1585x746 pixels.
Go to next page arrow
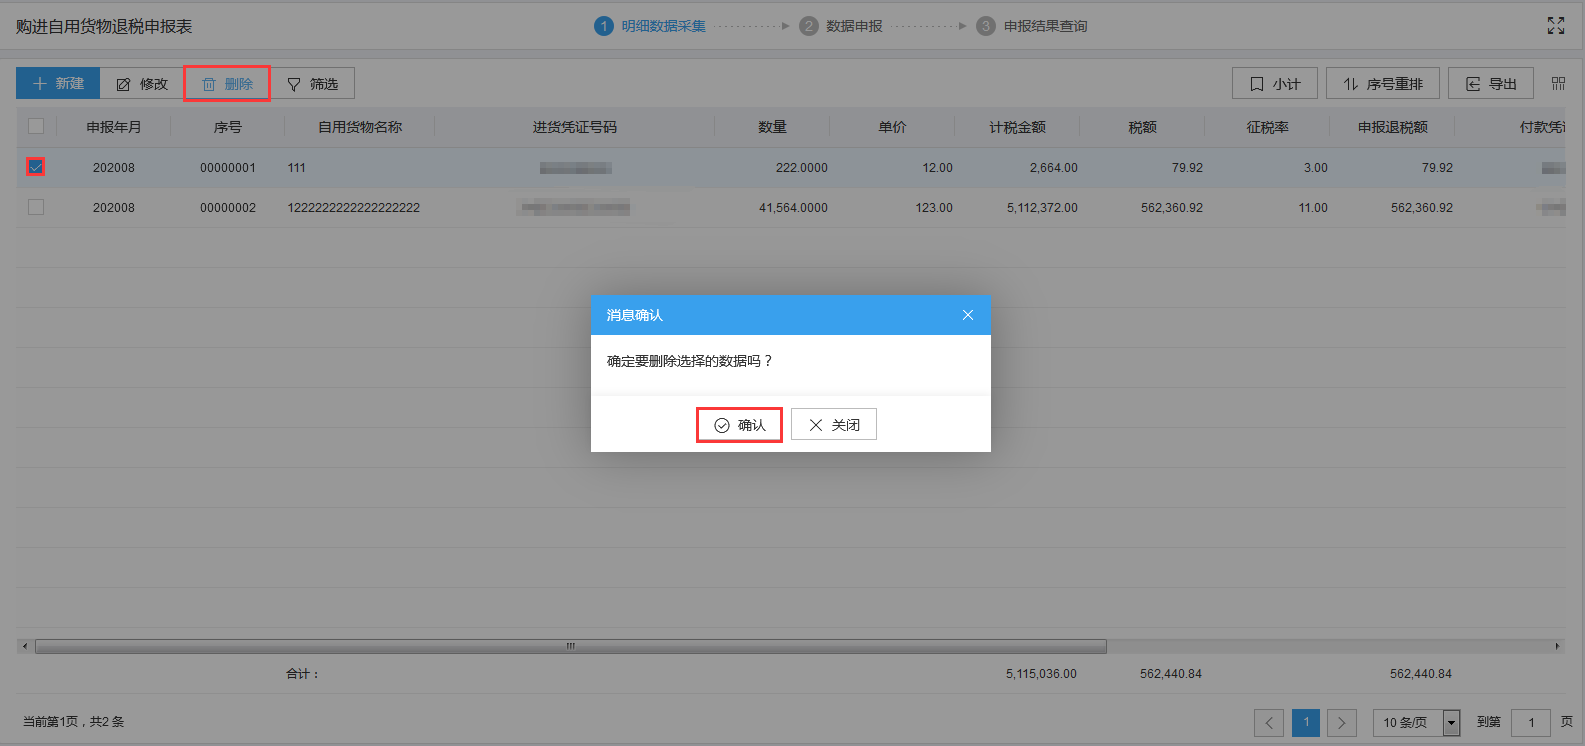point(1342,722)
